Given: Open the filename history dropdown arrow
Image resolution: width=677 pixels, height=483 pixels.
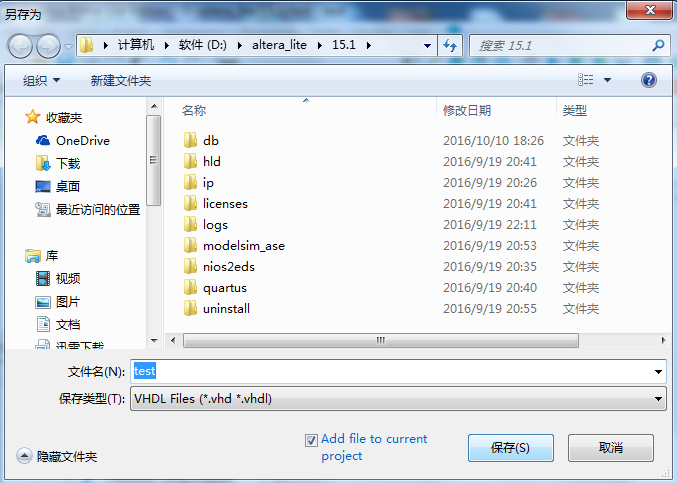Looking at the screenshot, I should click(658, 372).
